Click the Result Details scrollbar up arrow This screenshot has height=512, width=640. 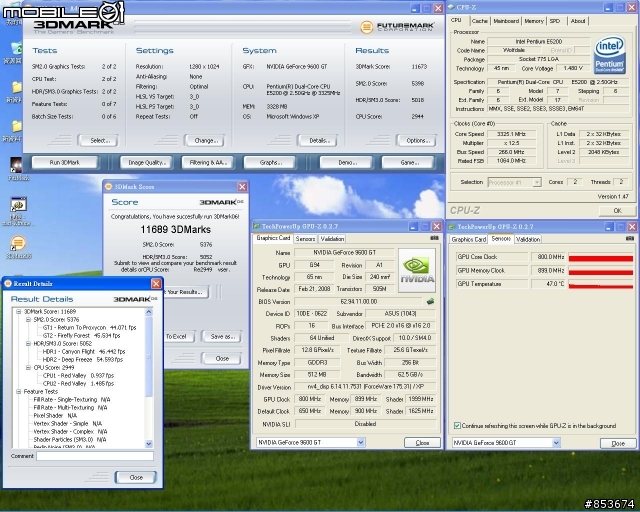point(149,312)
